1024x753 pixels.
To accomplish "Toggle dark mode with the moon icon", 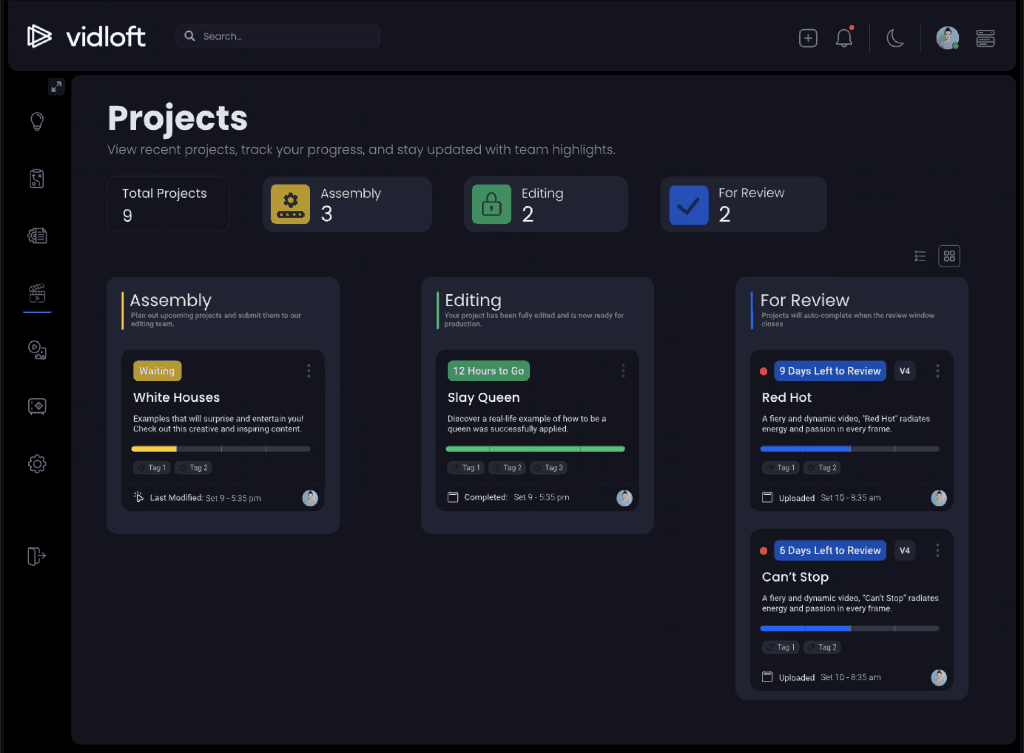I will [x=894, y=37].
